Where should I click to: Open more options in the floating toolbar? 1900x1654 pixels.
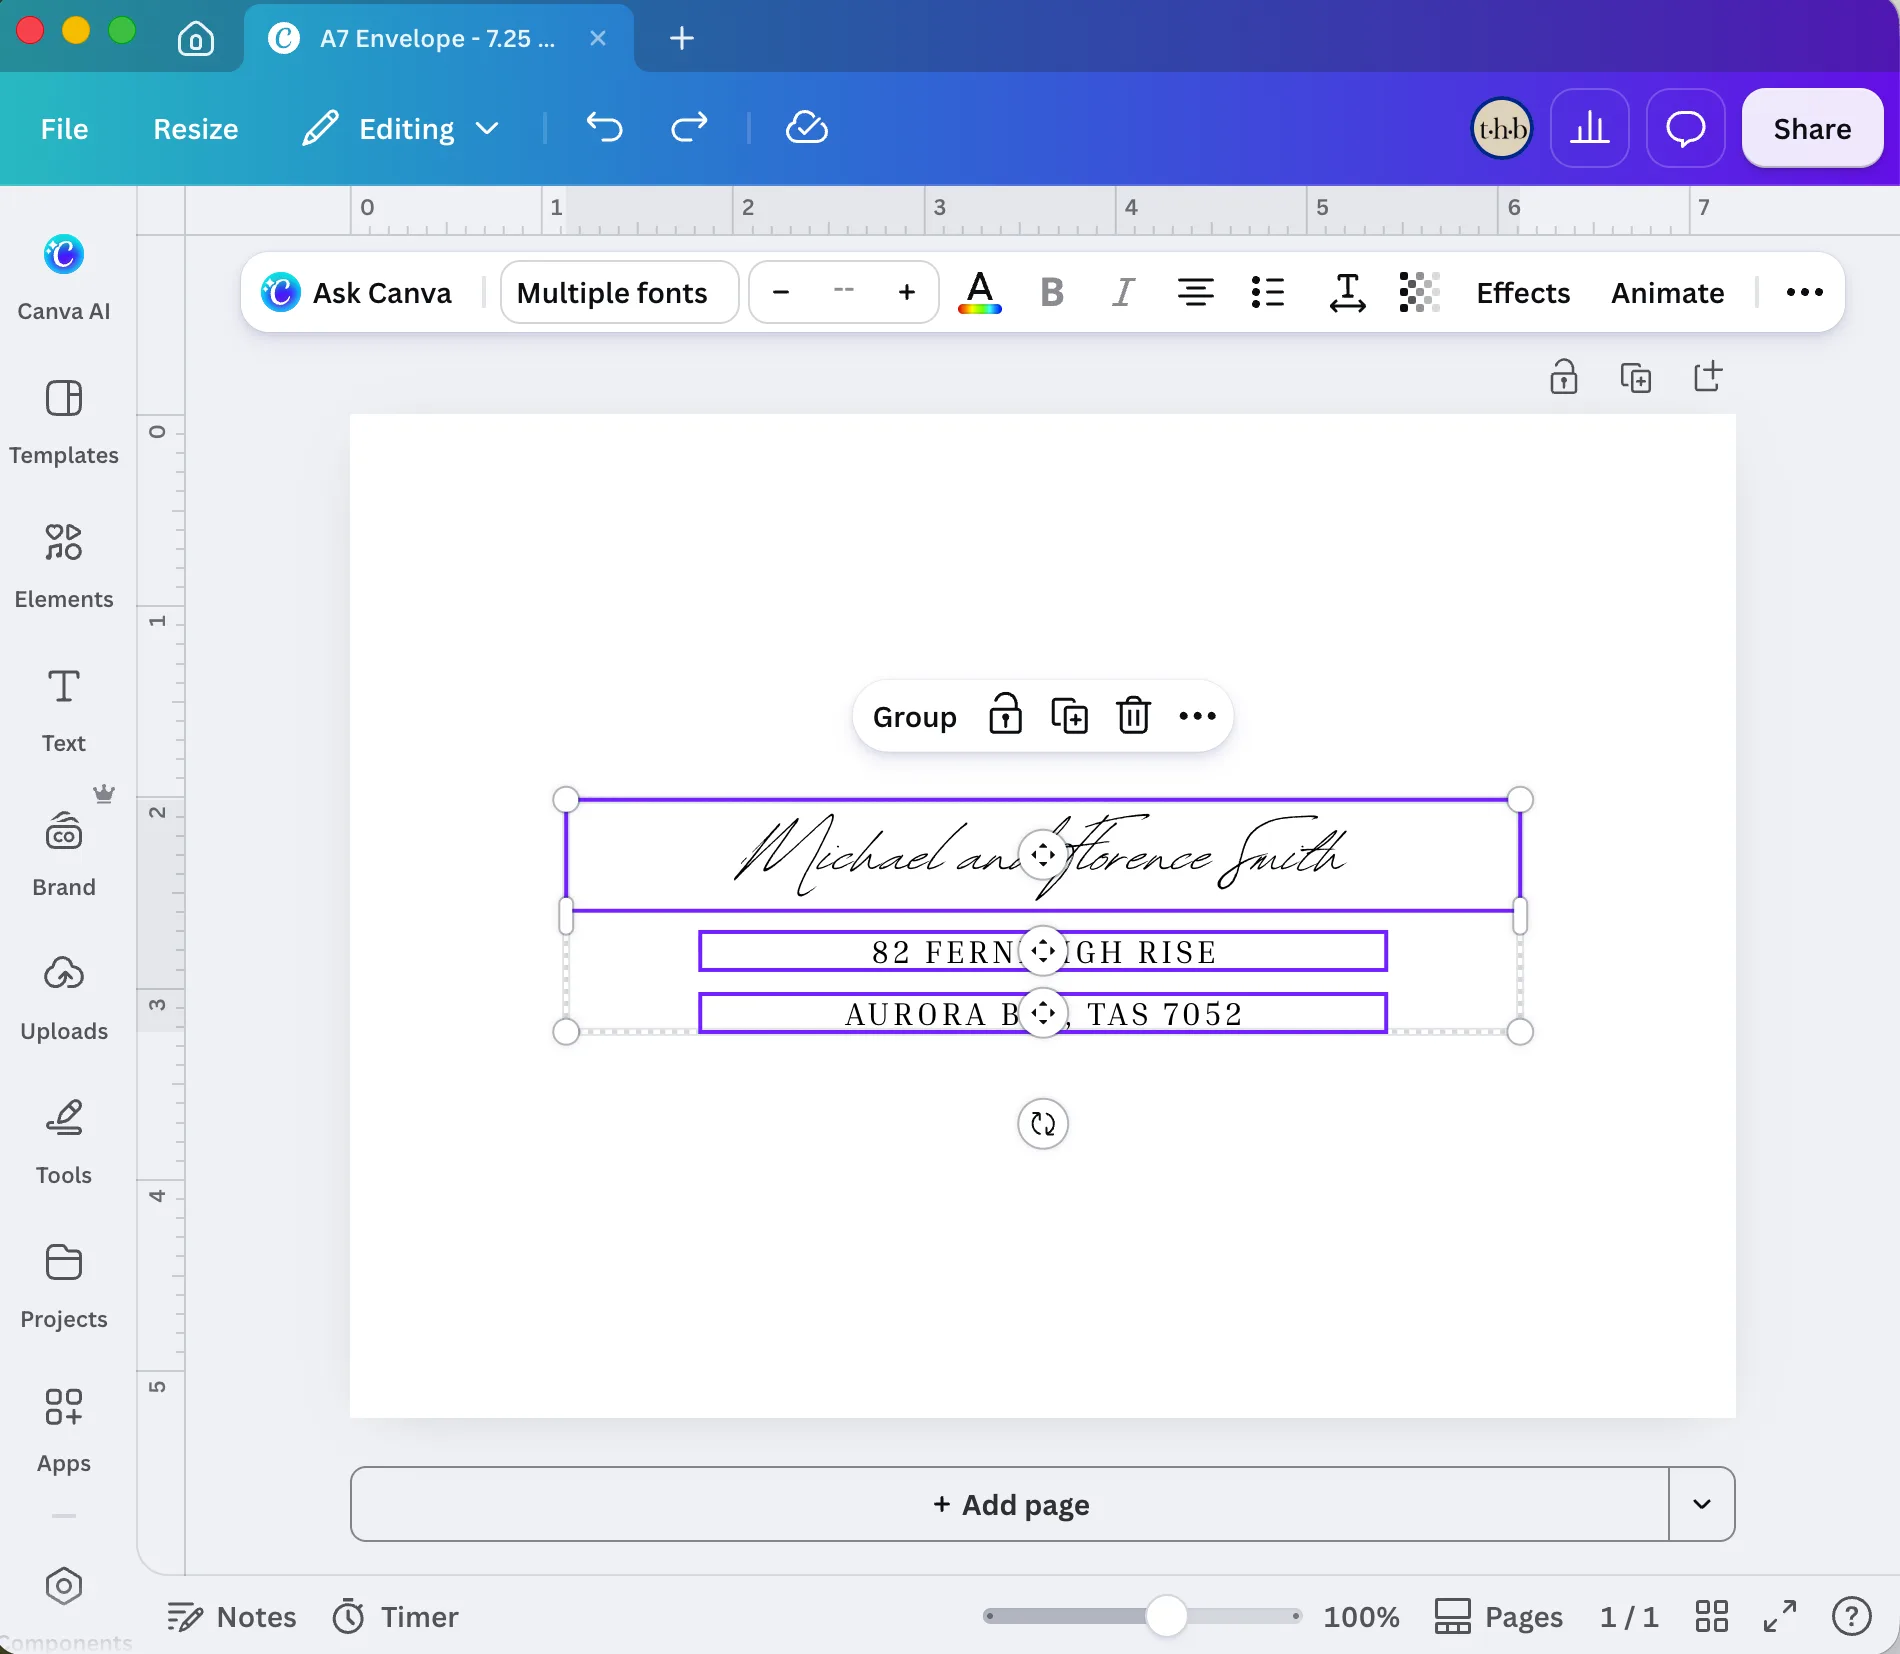click(x=1197, y=716)
